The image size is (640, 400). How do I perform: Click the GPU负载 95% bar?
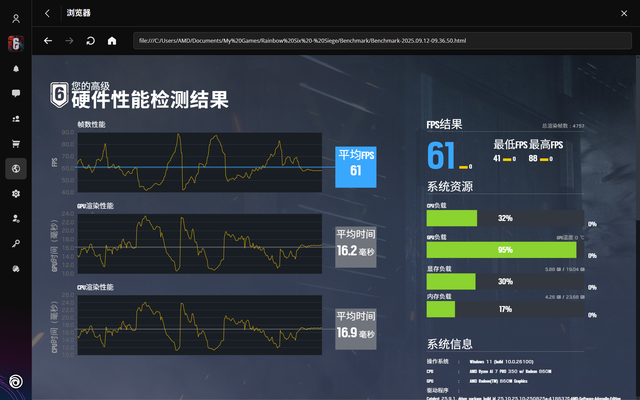(x=505, y=250)
